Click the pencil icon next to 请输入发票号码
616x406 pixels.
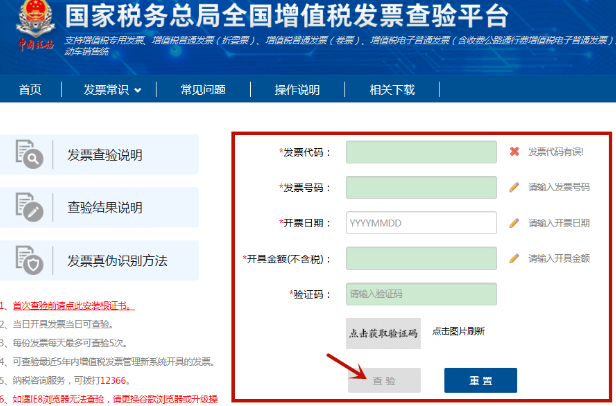[x=514, y=187]
